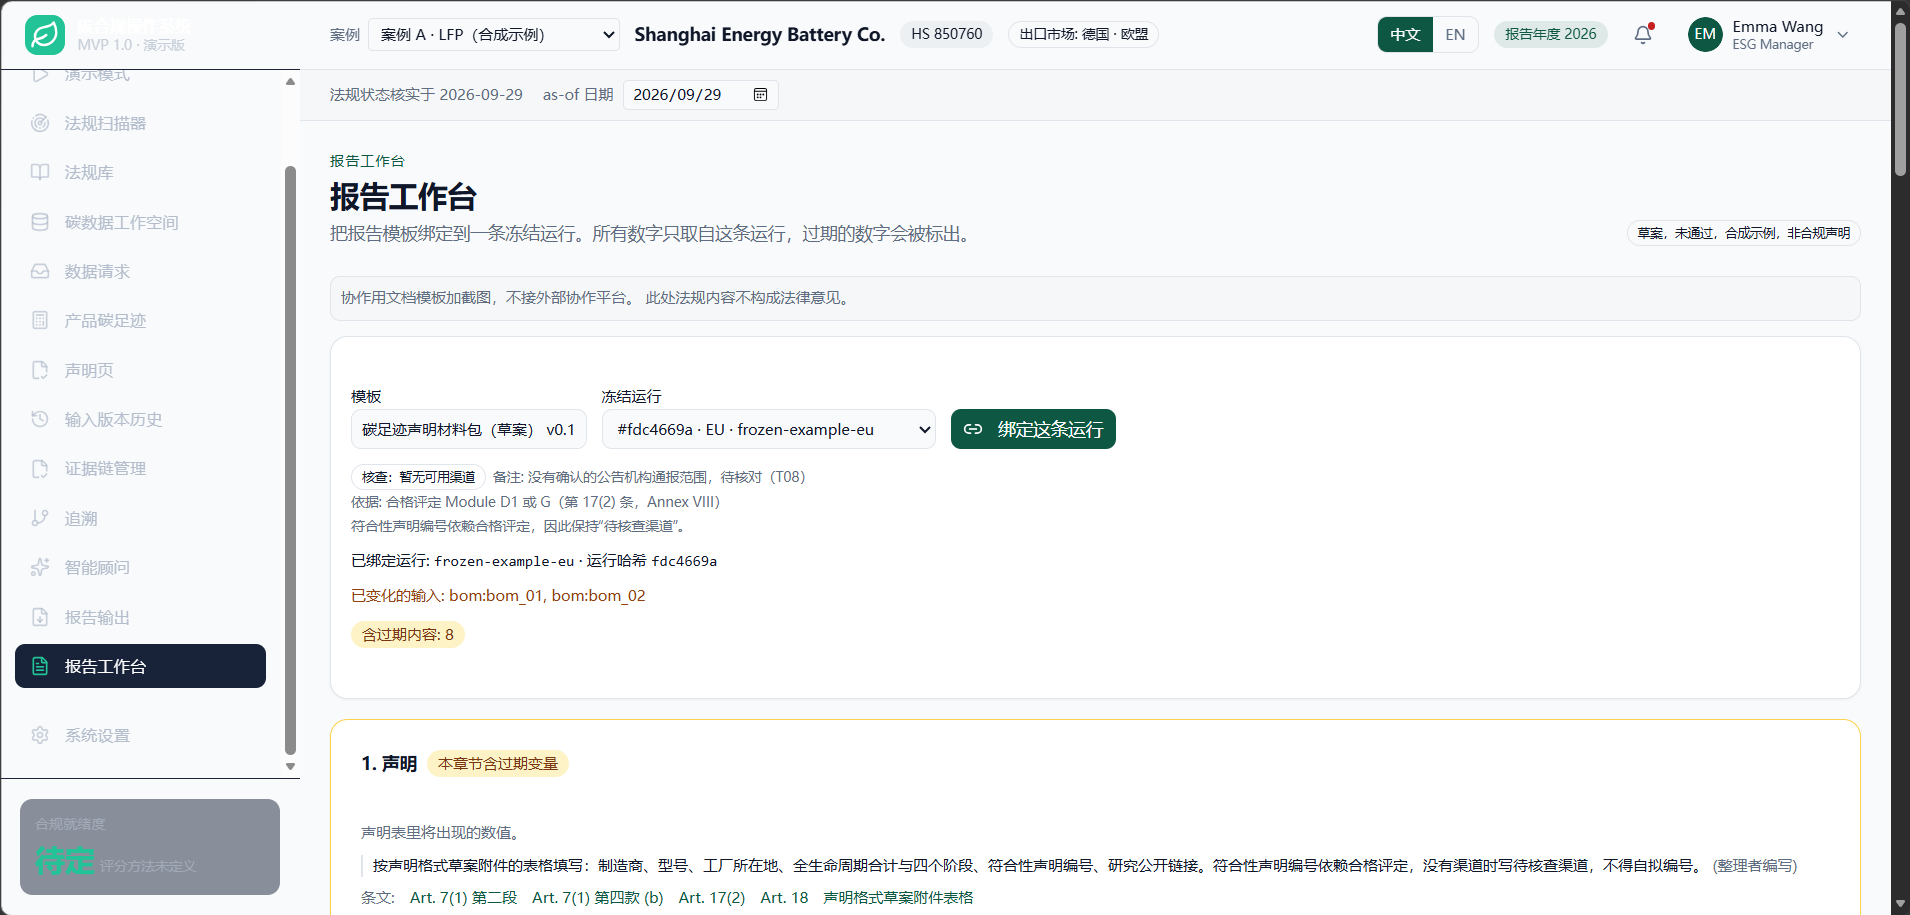Expand the Emma Wang user menu chevron
Viewport: 1910px width, 915px height.
(x=1843, y=35)
